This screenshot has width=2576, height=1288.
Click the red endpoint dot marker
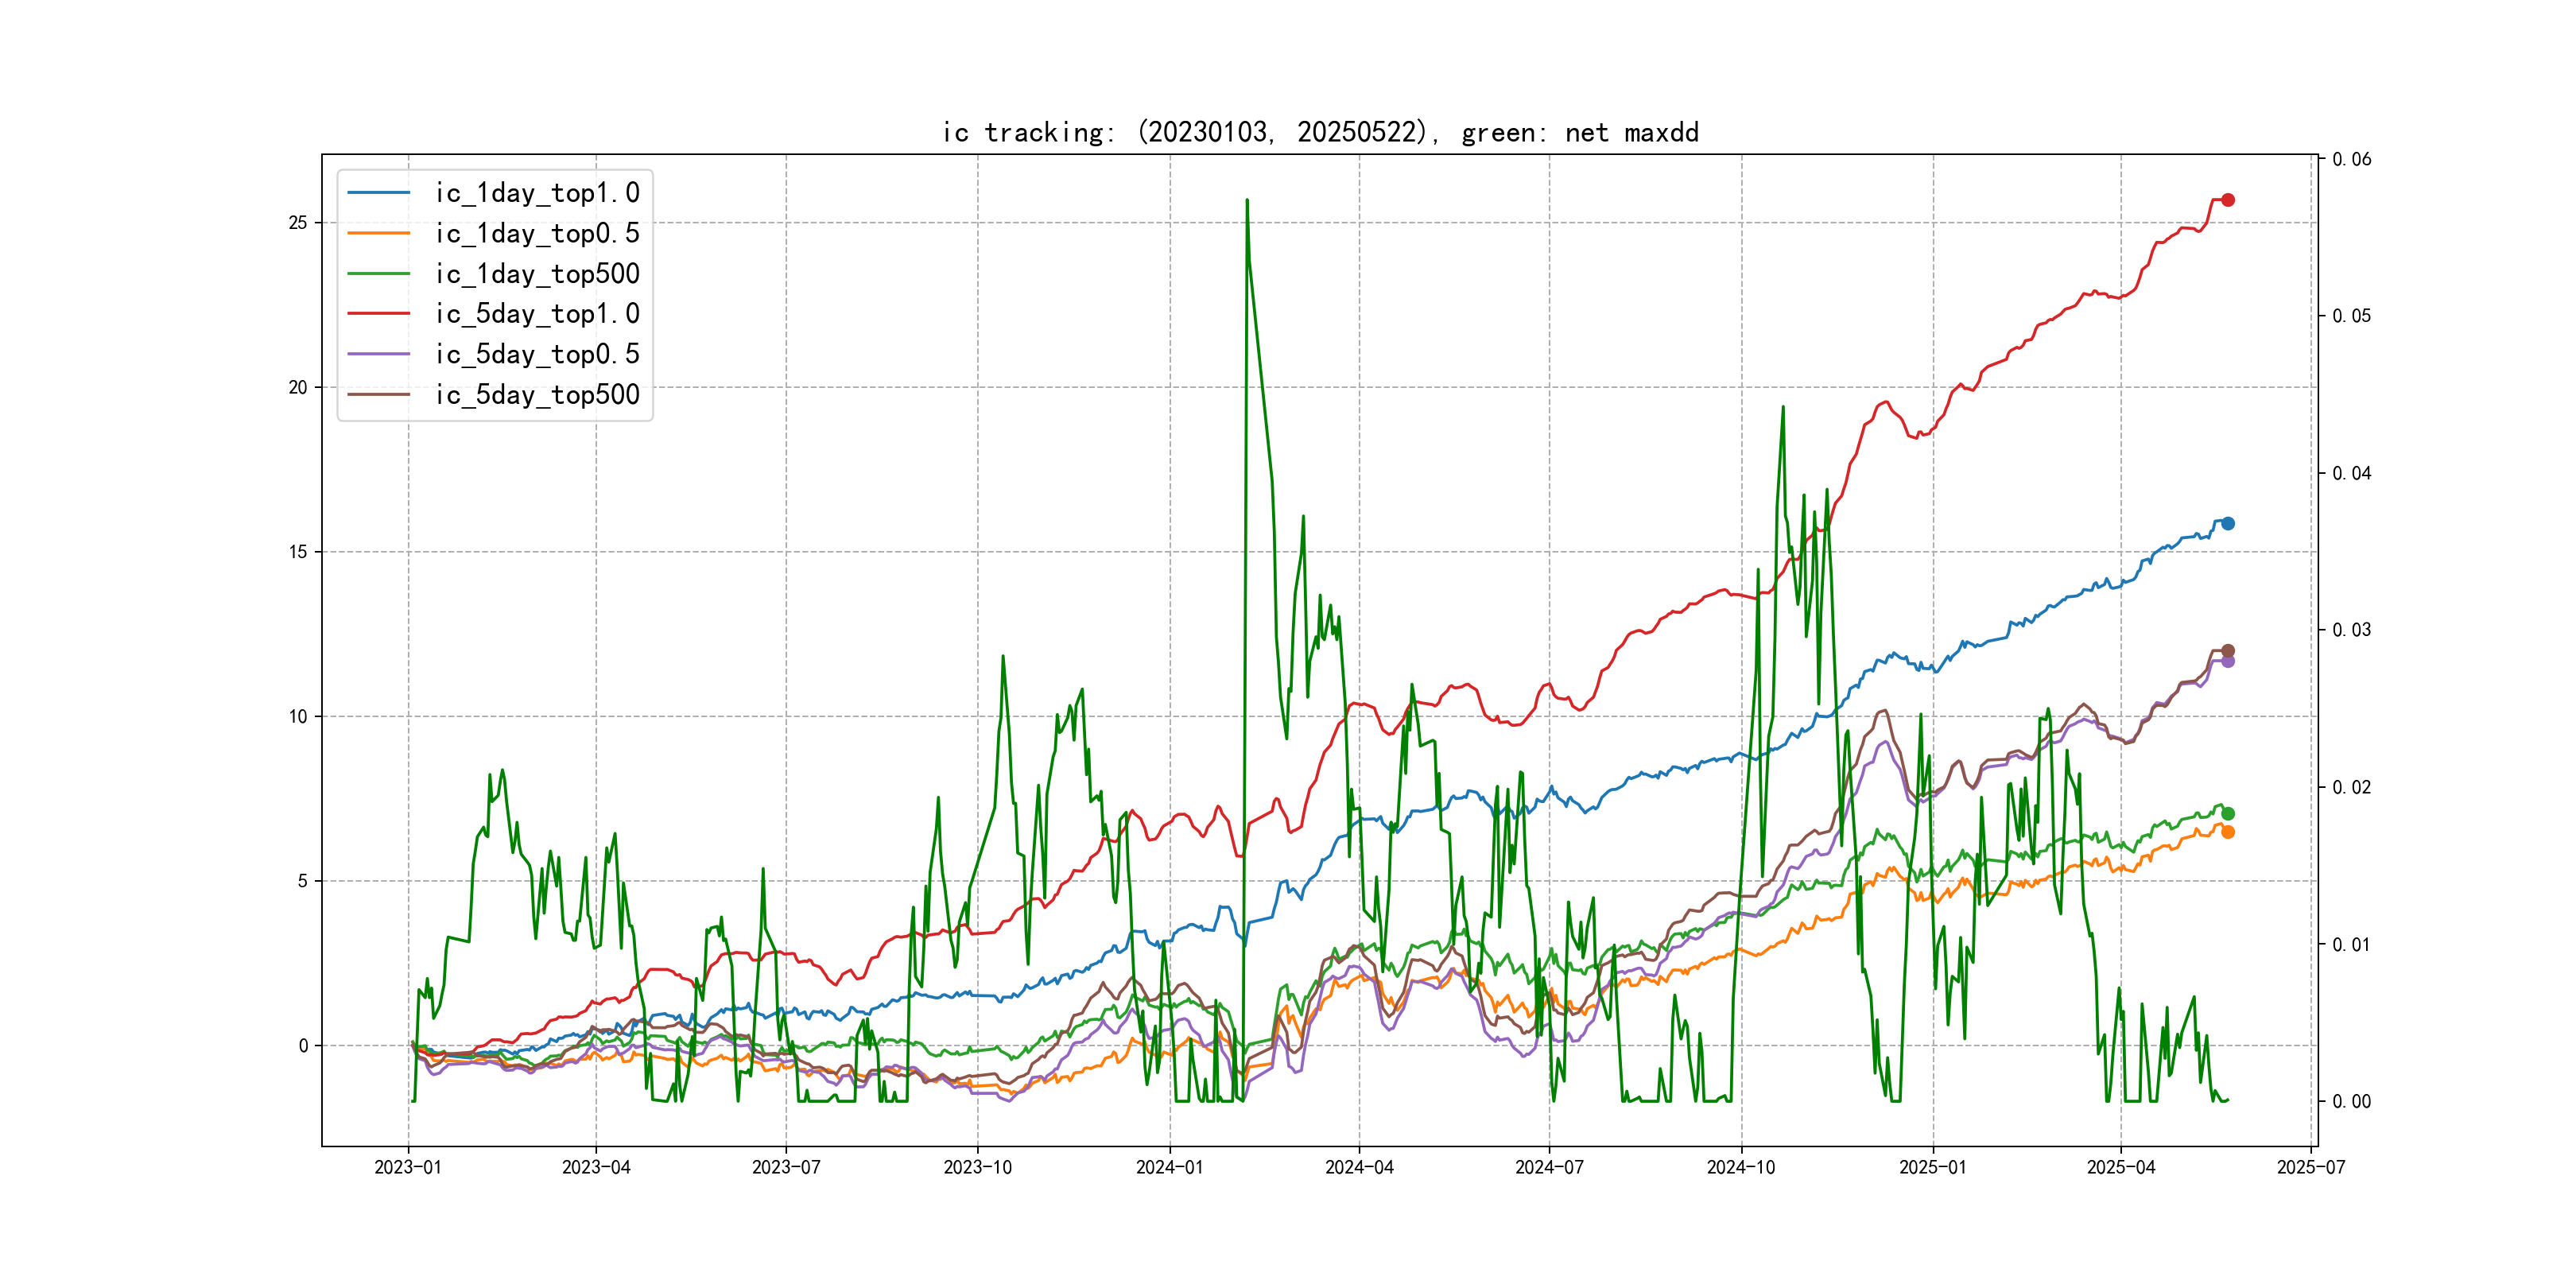click(2228, 200)
